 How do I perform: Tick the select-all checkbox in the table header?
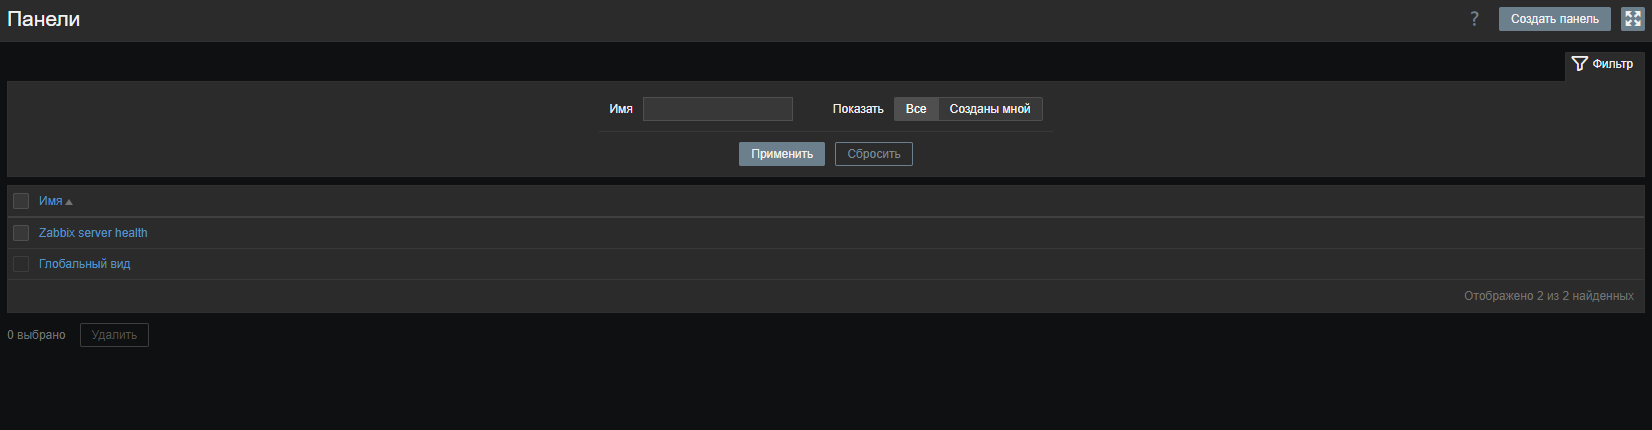click(x=21, y=201)
